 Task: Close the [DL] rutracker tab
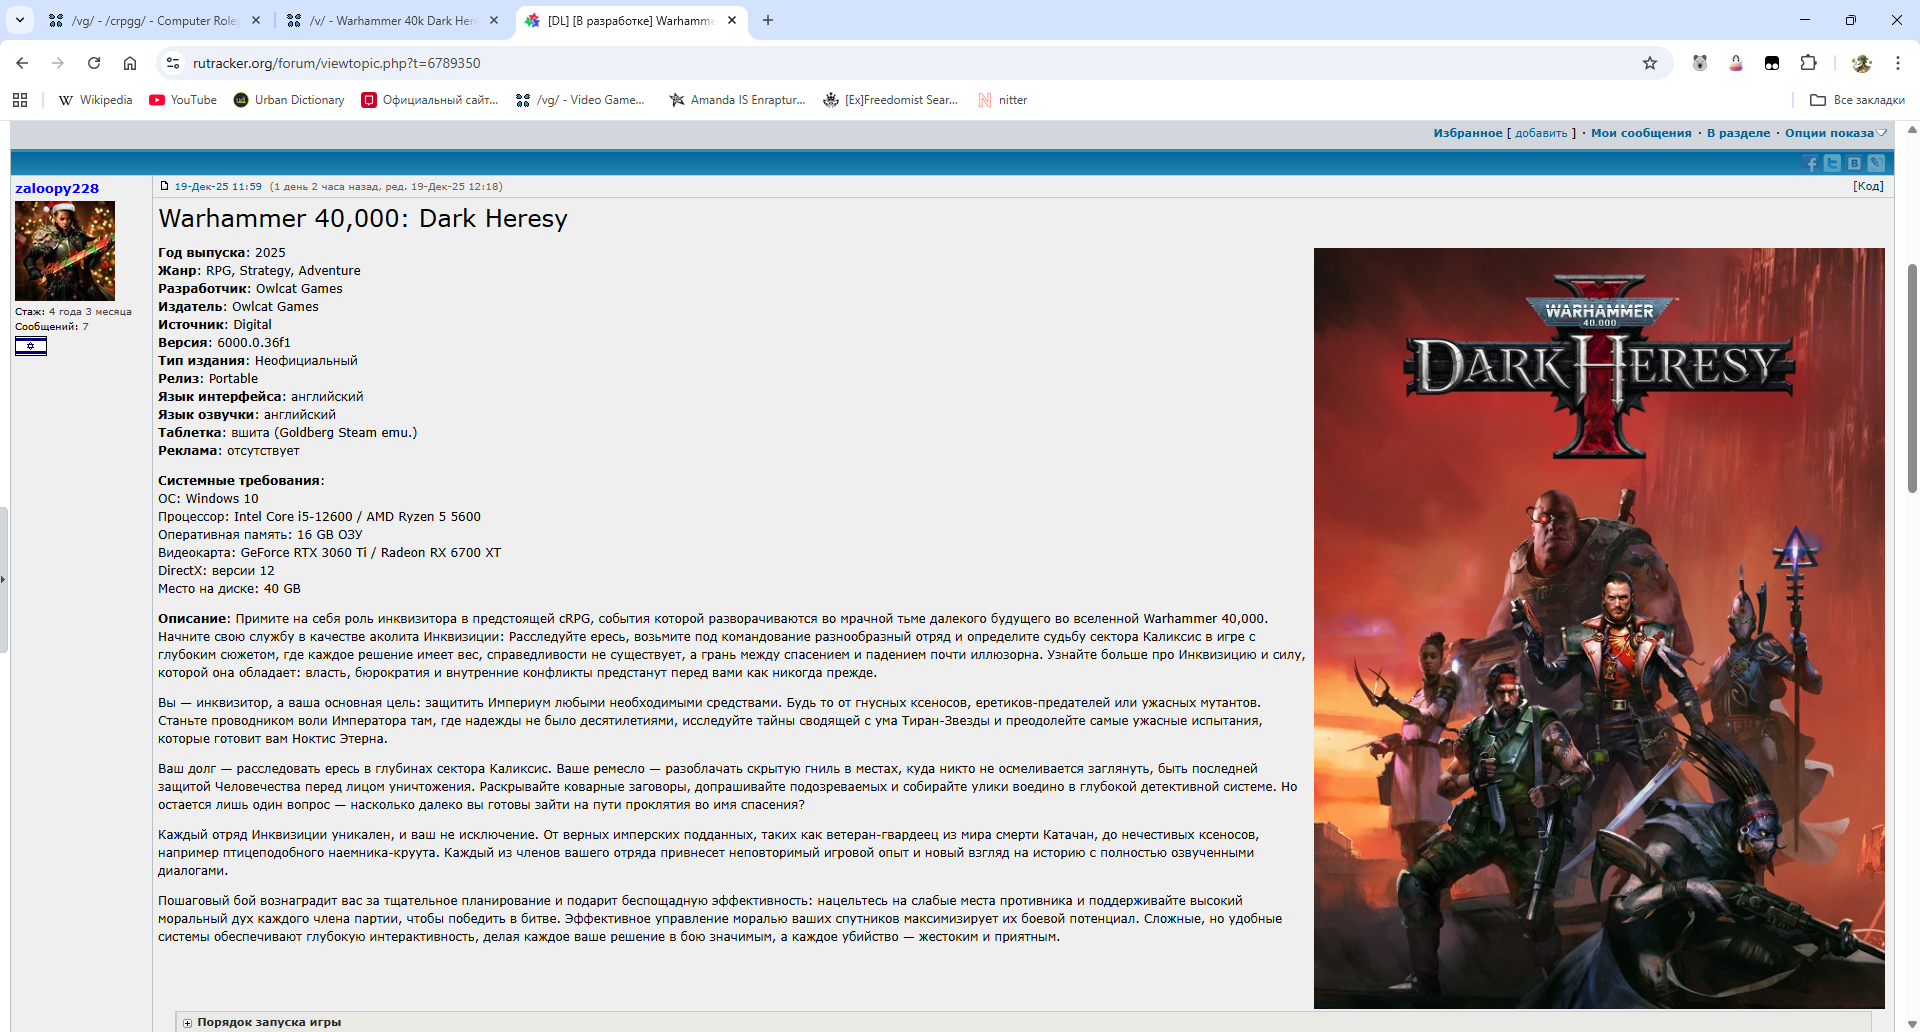pyautogui.click(x=732, y=20)
